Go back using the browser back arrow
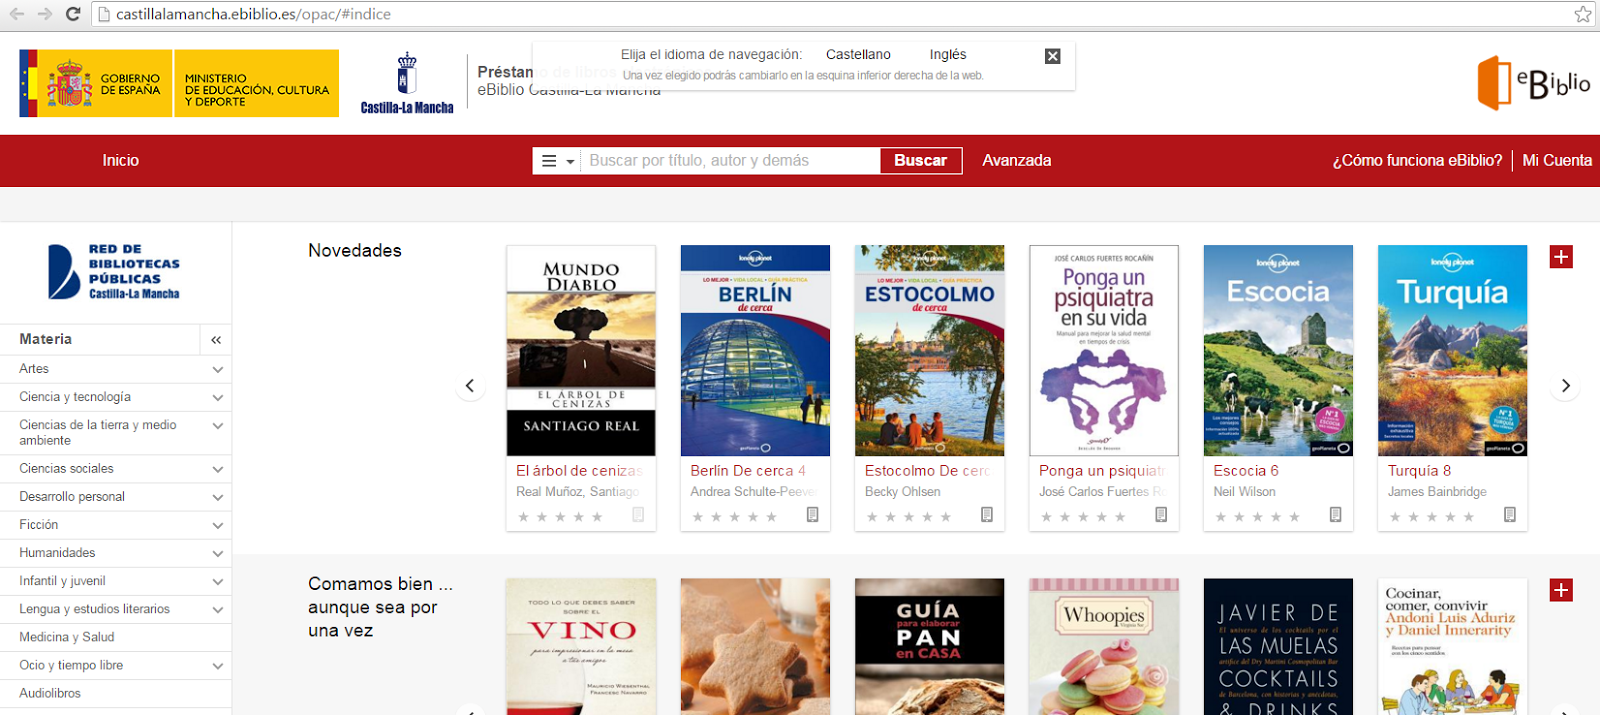 click(17, 14)
